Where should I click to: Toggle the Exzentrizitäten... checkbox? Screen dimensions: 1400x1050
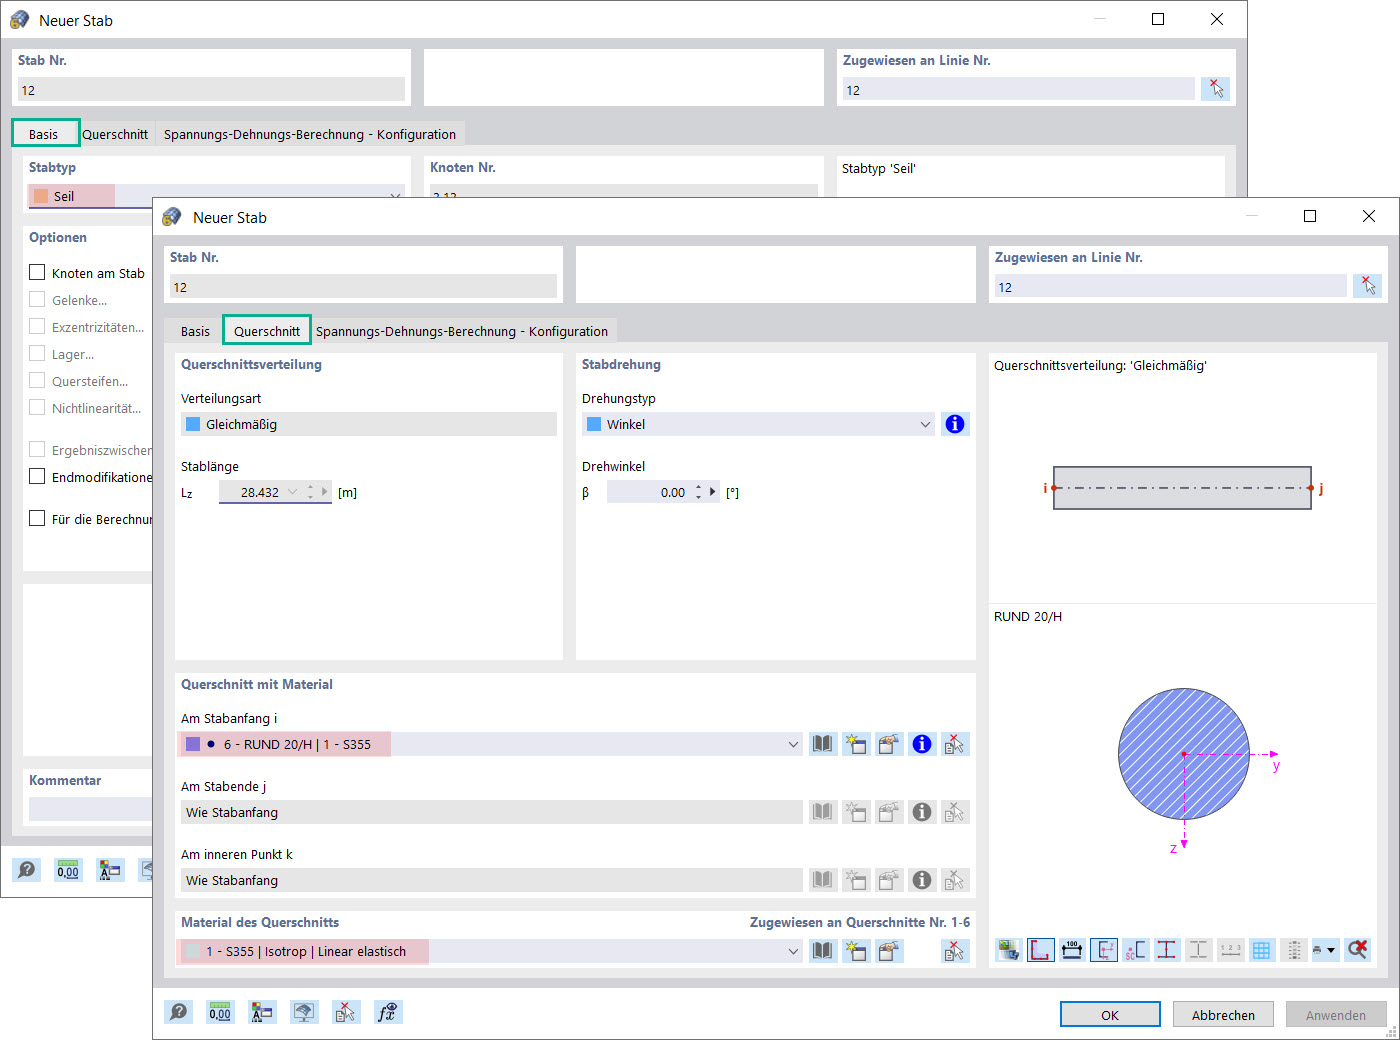pyautogui.click(x=37, y=326)
